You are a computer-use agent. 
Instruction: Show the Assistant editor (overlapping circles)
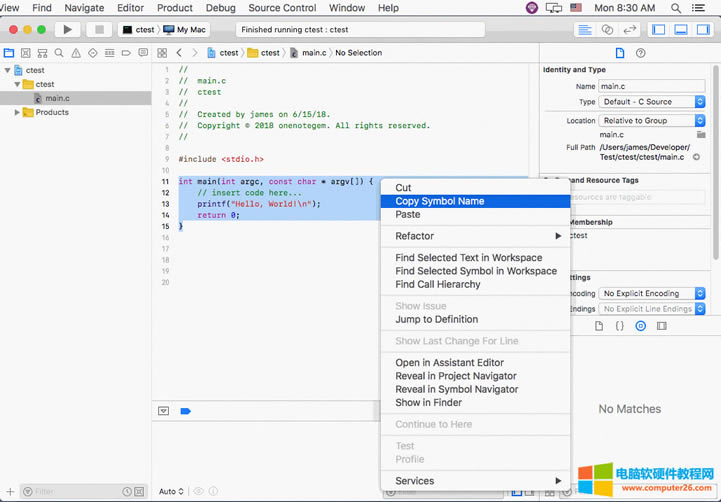608,30
